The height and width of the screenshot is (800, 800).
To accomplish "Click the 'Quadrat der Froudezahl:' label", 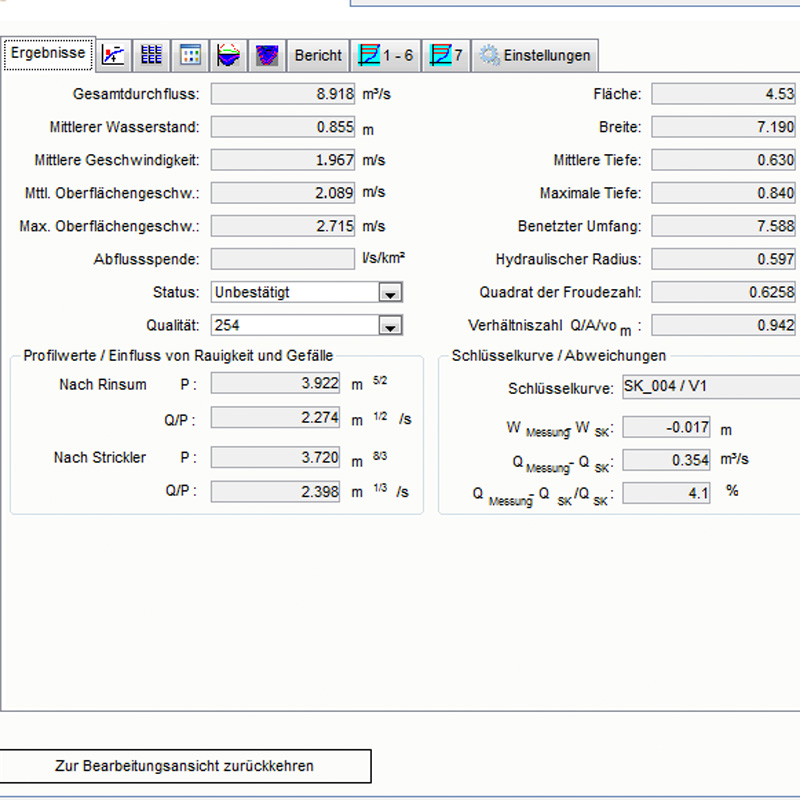I will pos(560,292).
